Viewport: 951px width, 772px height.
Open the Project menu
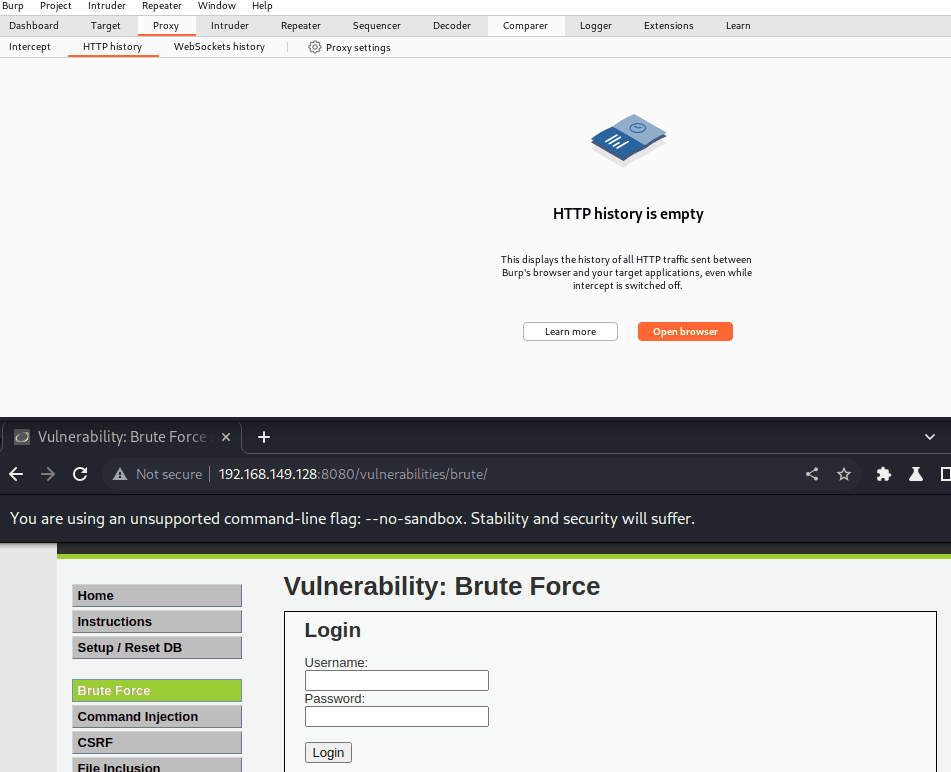(56, 6)
